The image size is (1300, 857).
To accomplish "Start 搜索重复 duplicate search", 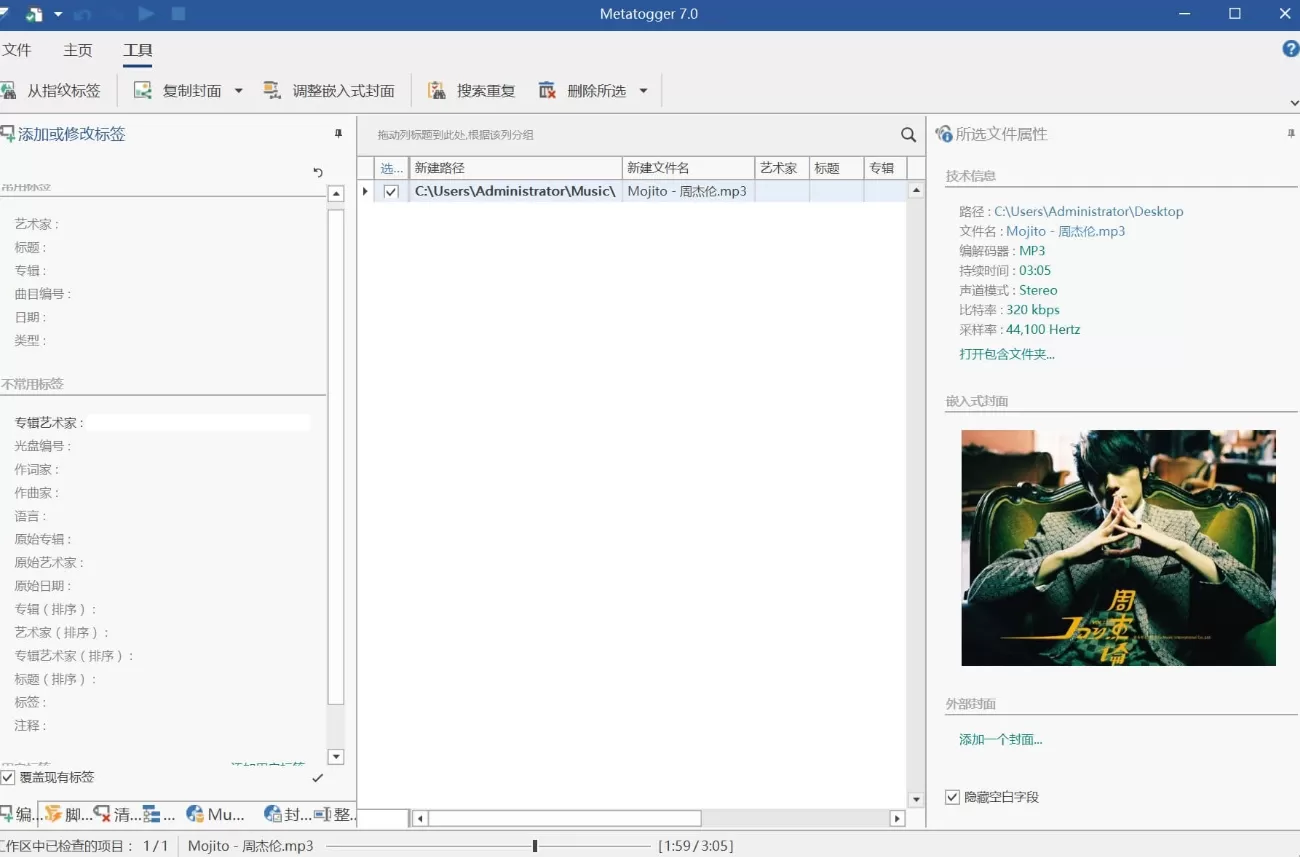I will coord(470,90).
